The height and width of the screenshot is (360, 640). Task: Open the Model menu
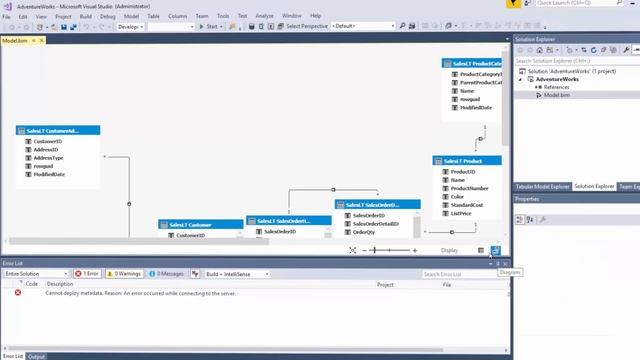[x=131, y=16]
